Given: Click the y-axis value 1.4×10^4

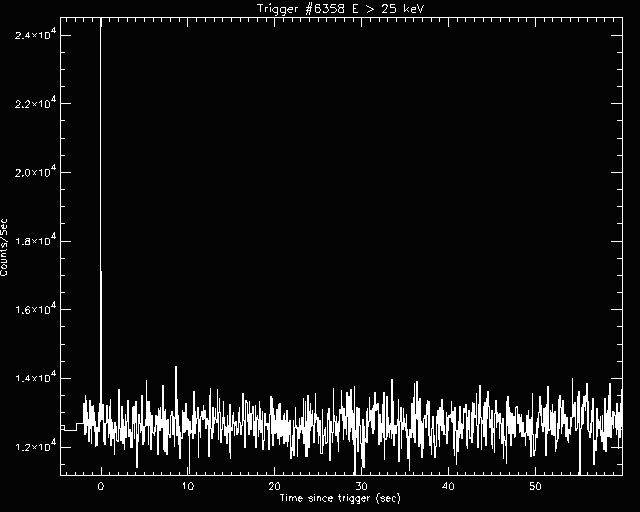Looking at the screenshot, I should pyautogui.click(x=36, y=377).
